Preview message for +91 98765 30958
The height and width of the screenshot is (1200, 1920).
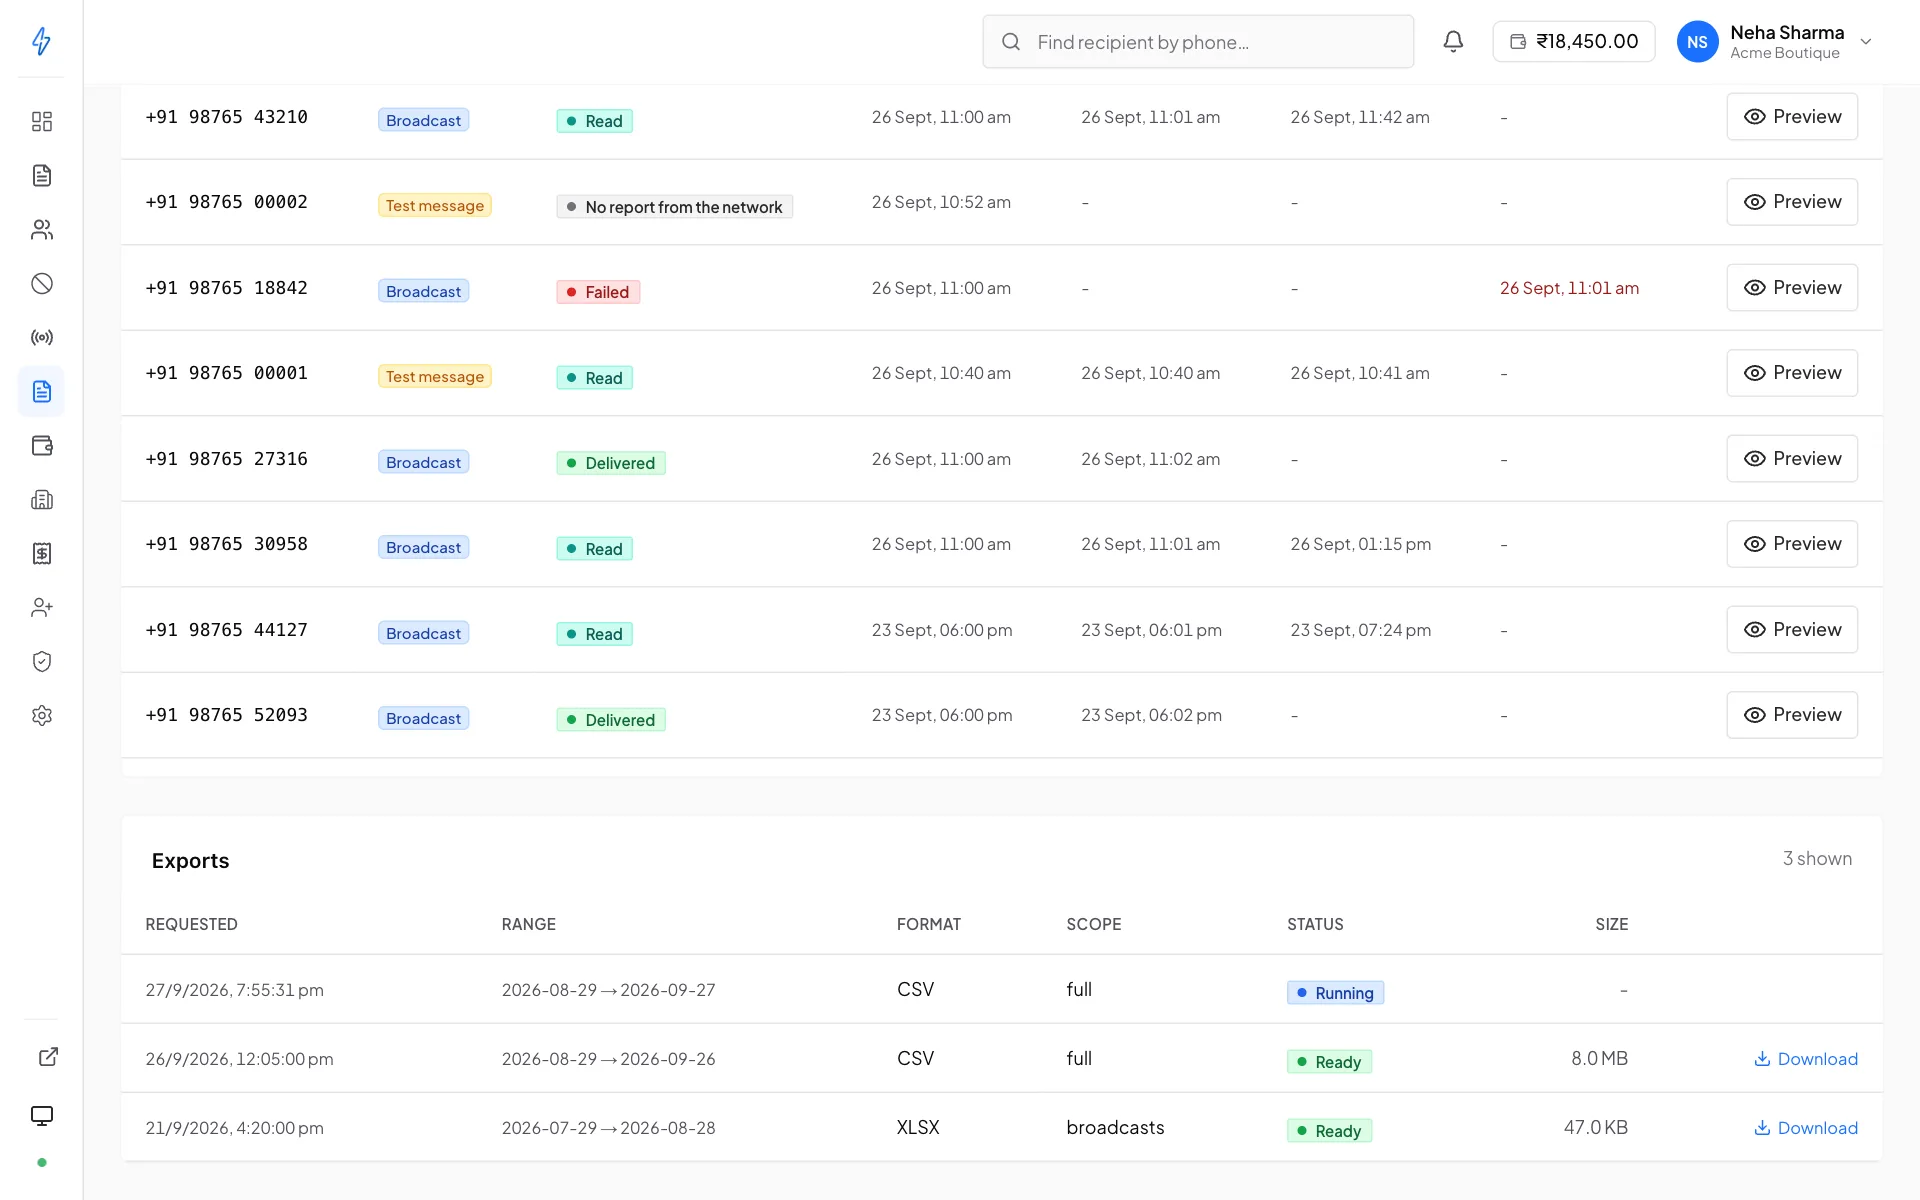[1792, 544]
